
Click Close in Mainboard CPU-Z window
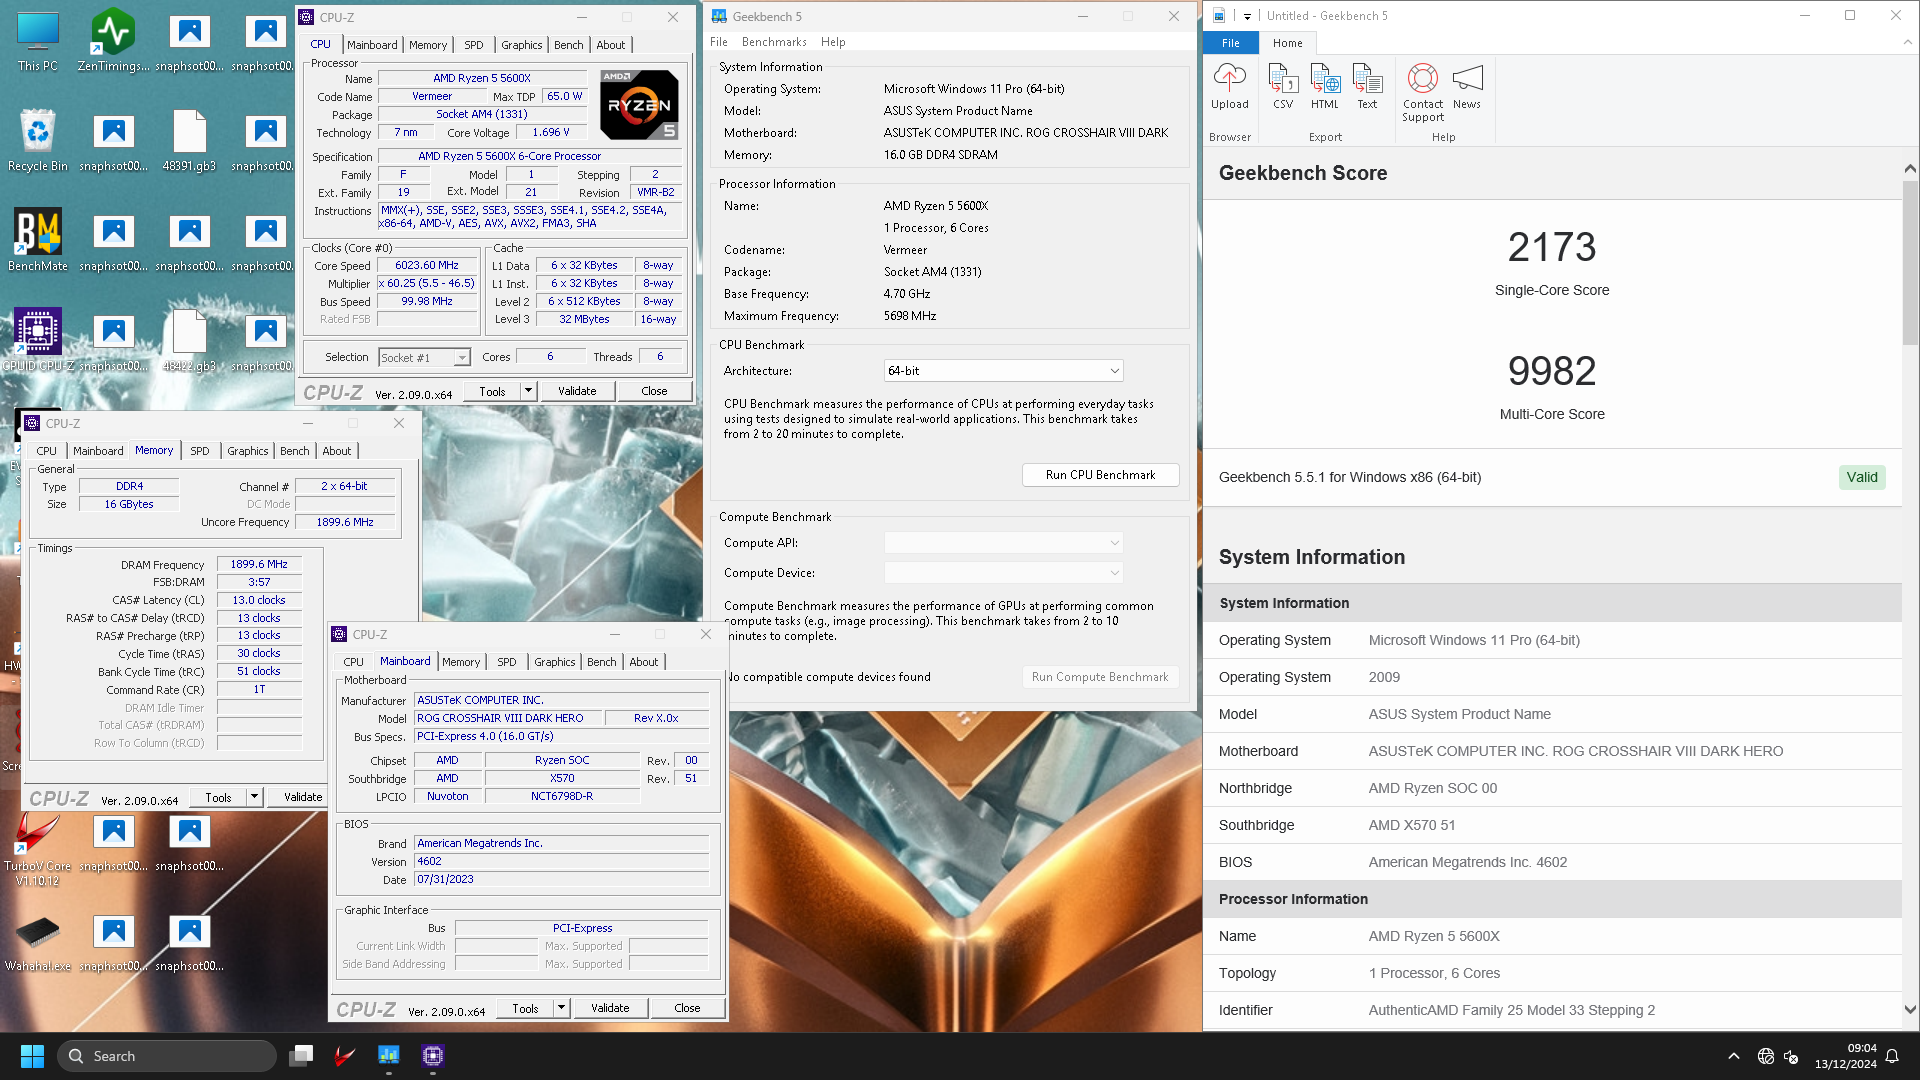(687, 1008)
